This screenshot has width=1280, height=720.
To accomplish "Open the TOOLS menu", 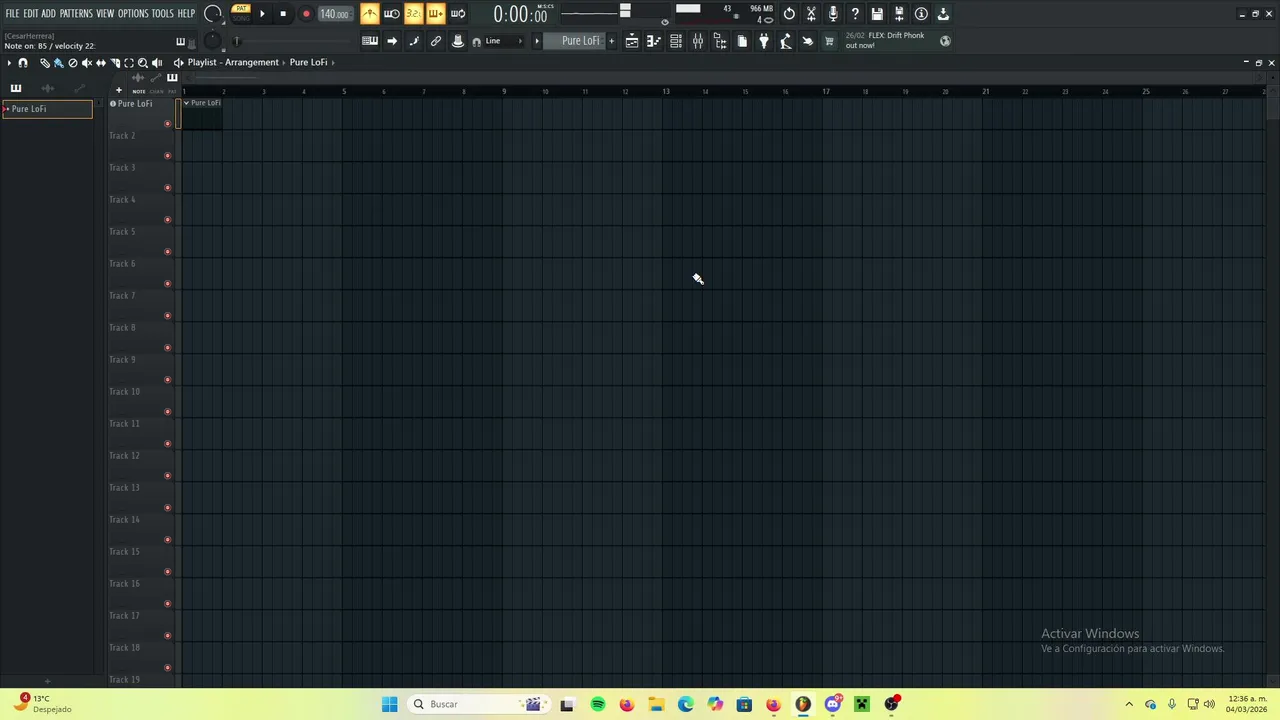I will click(x=163, y=14).
